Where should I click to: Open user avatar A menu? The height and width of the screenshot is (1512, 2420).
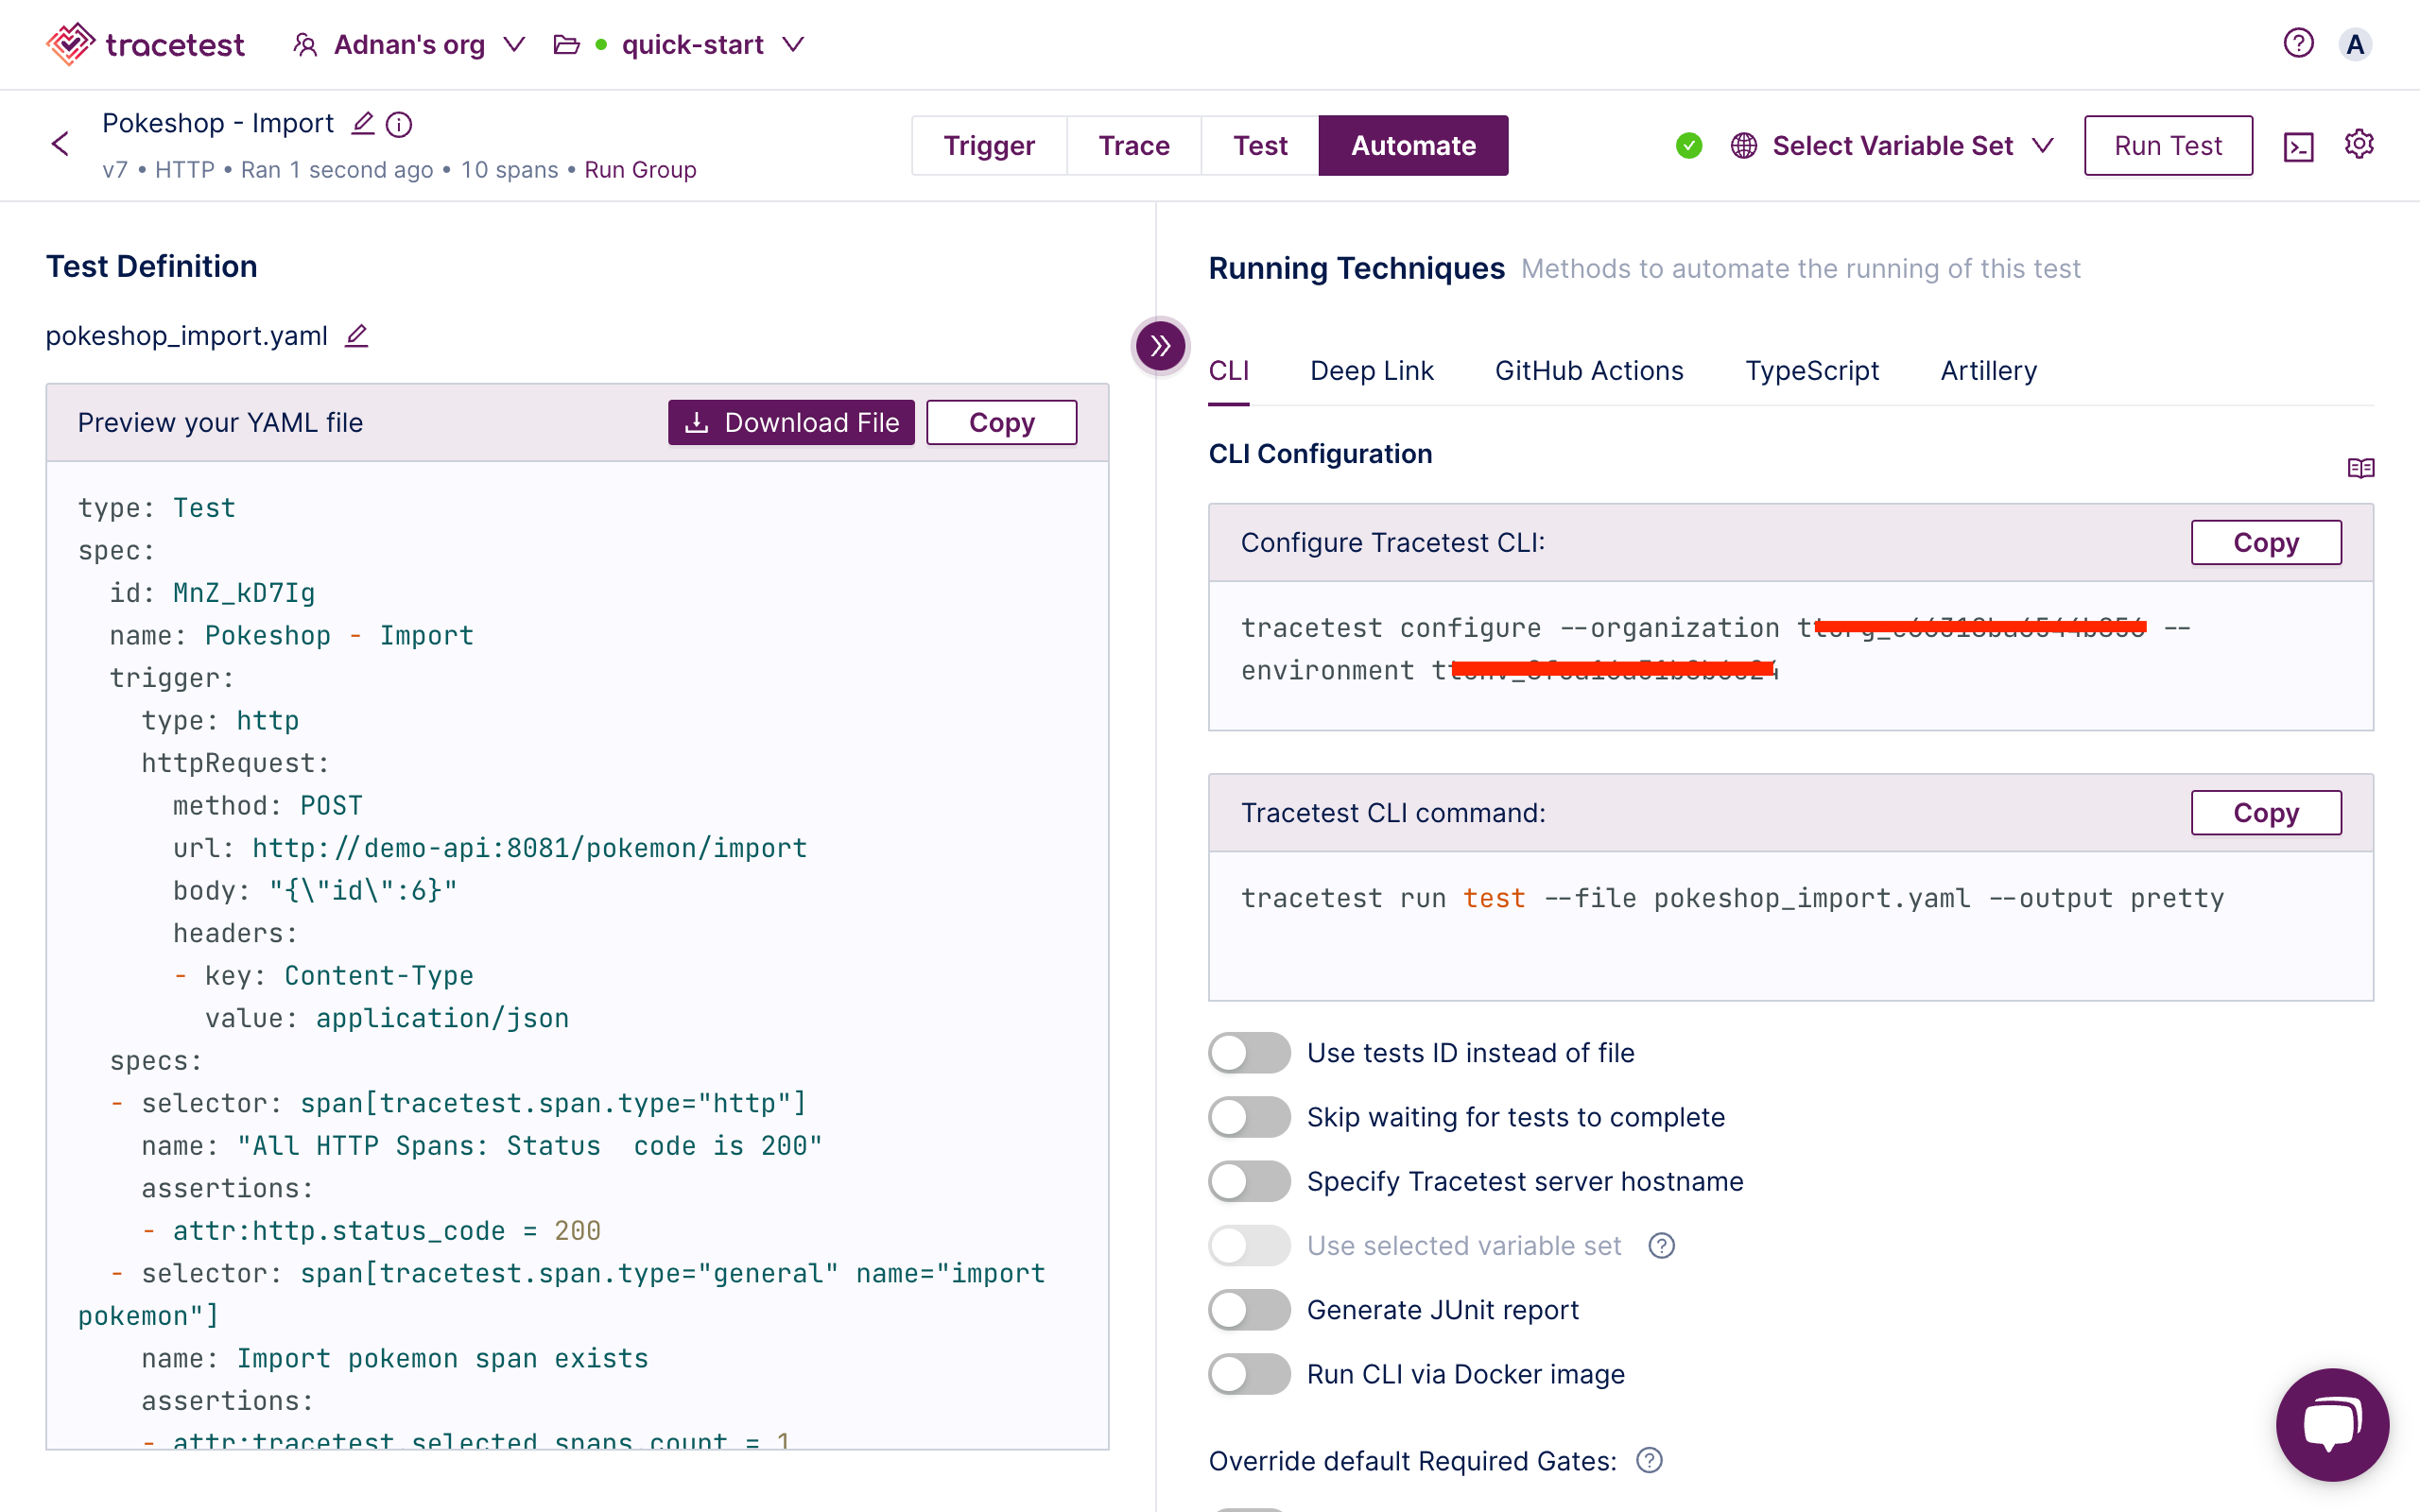[x=2355, y=44]
